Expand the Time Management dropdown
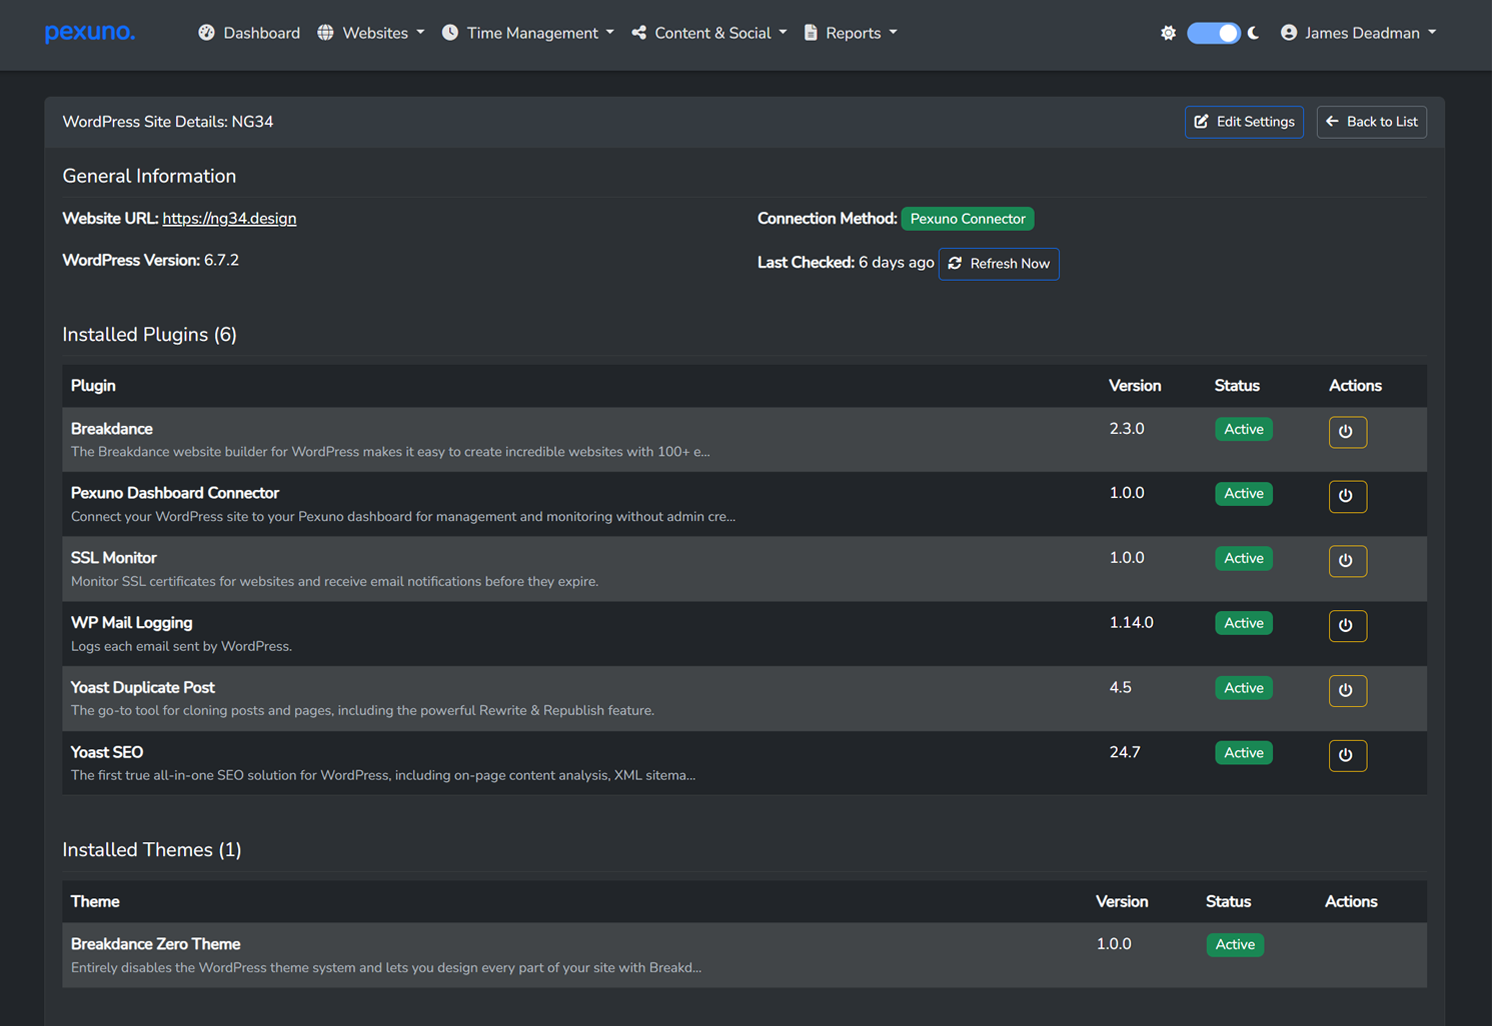 pos(528,33)
